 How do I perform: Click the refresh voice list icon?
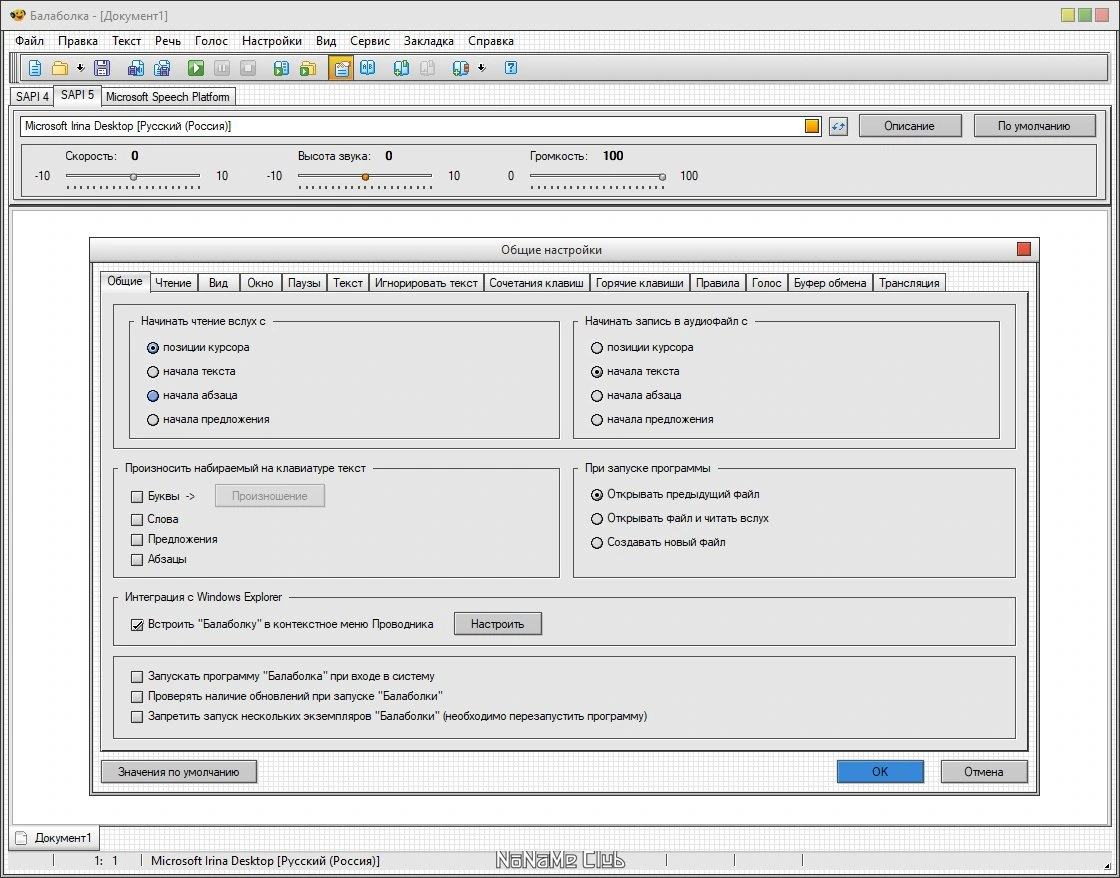838,126
